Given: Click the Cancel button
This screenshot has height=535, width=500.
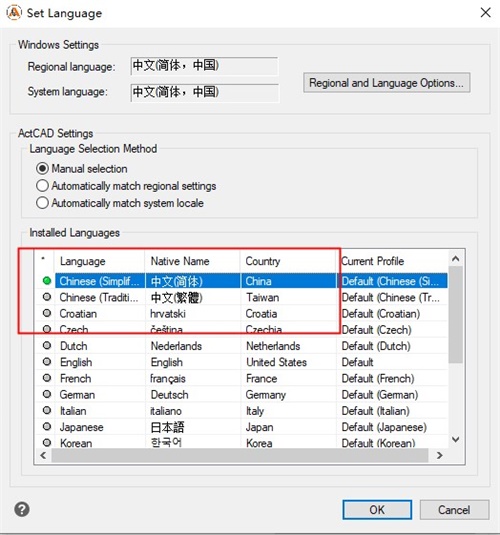Looking at the screenshot, I should [454, 510].
